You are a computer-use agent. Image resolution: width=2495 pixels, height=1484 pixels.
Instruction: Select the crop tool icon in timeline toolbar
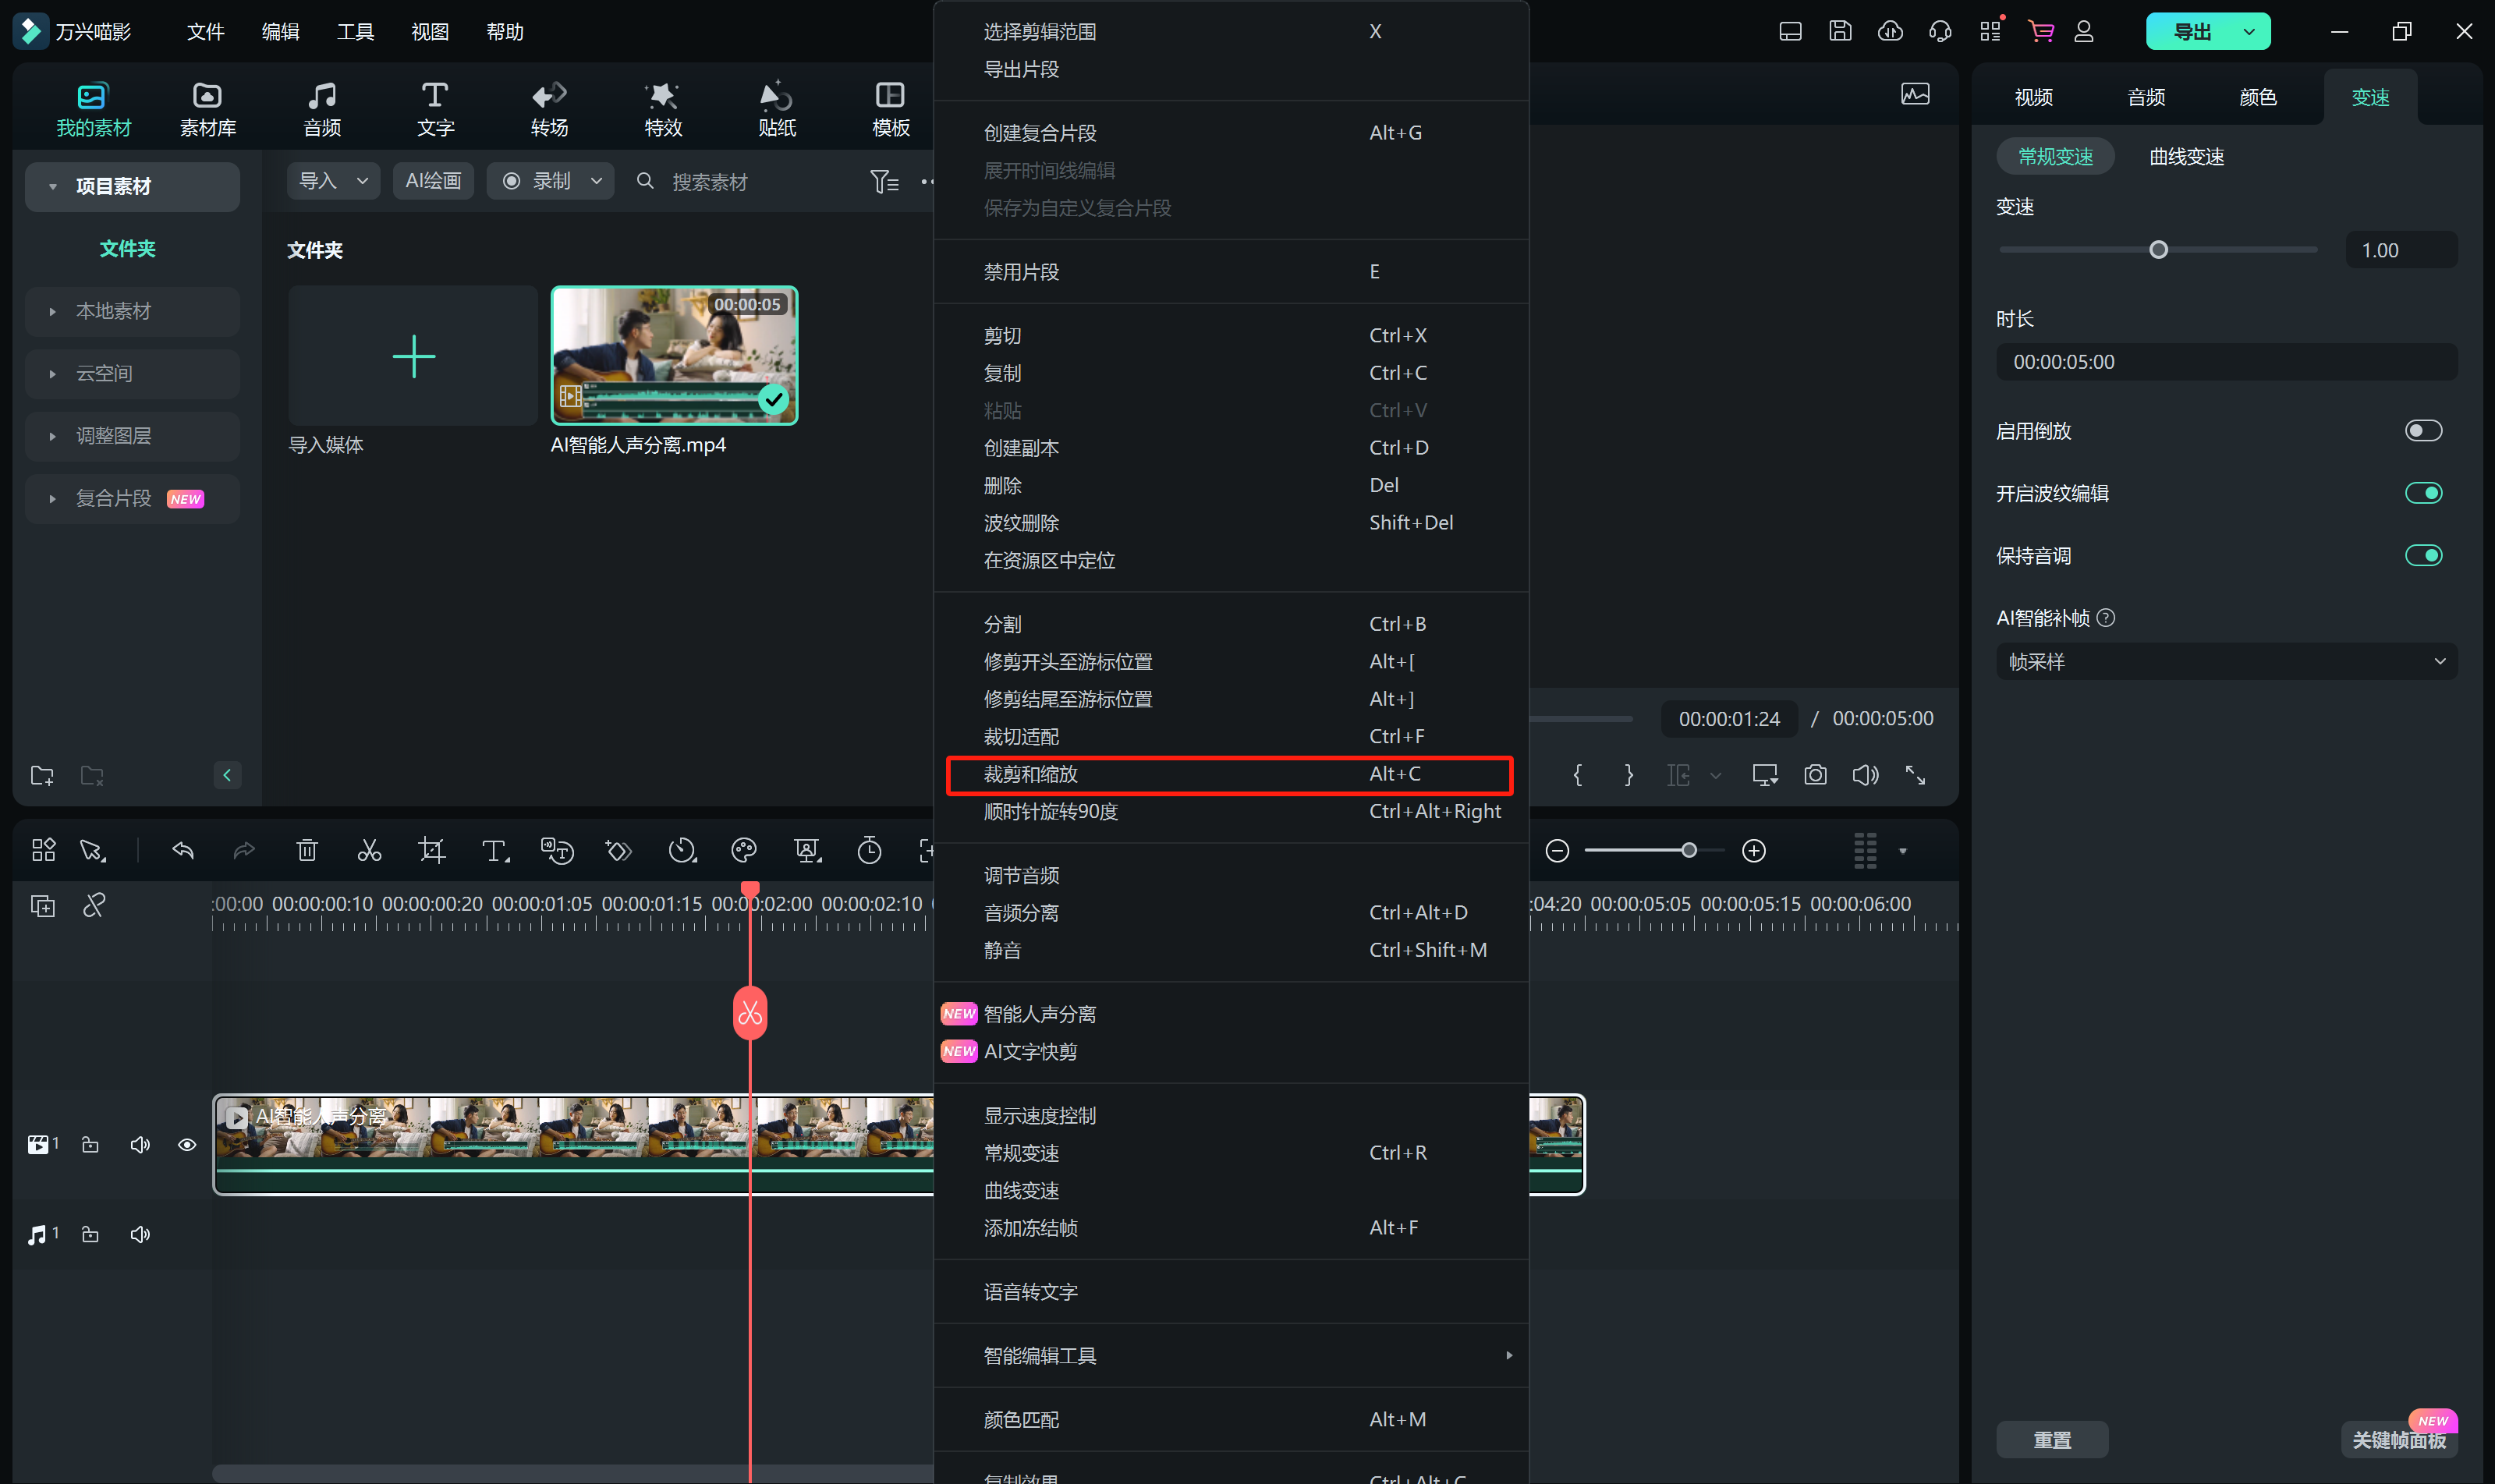pyautogui.click(x=432, y=851)
